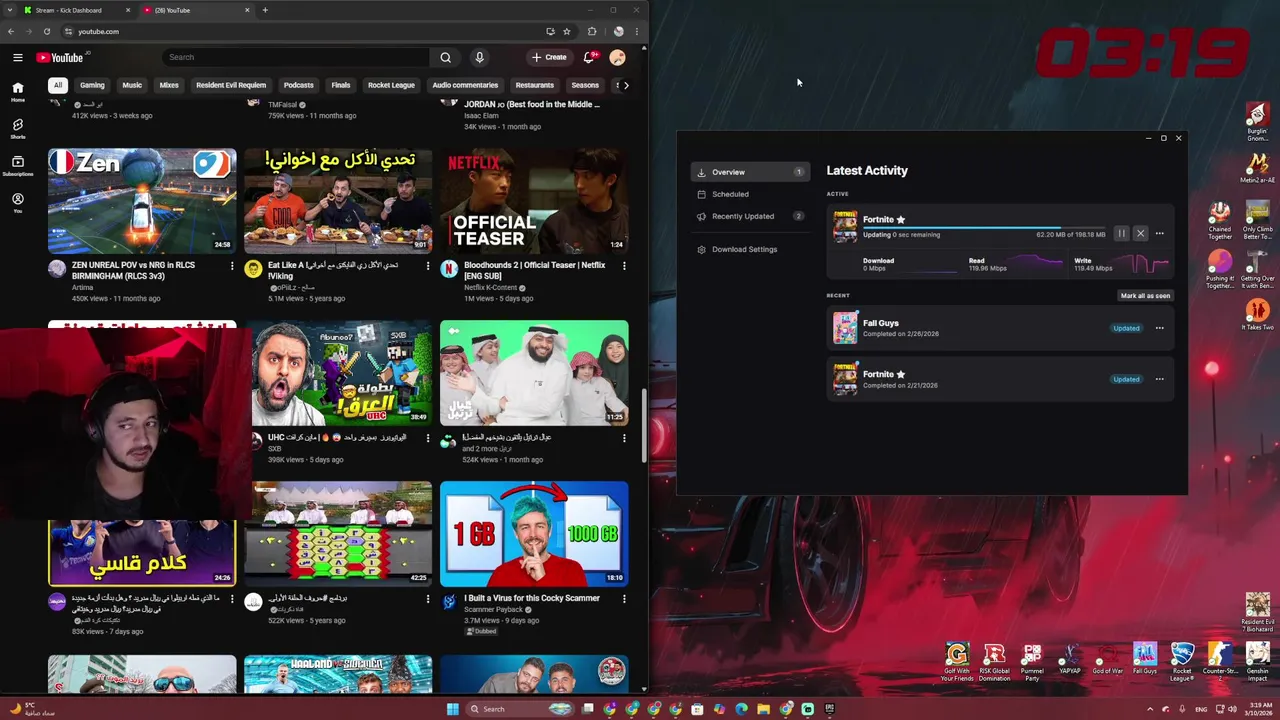Screen dimensions: 1280x720
Task: Open the Genshin Impact desktop shortcut
Action: pyautogui.click(x=1257, y=662)
